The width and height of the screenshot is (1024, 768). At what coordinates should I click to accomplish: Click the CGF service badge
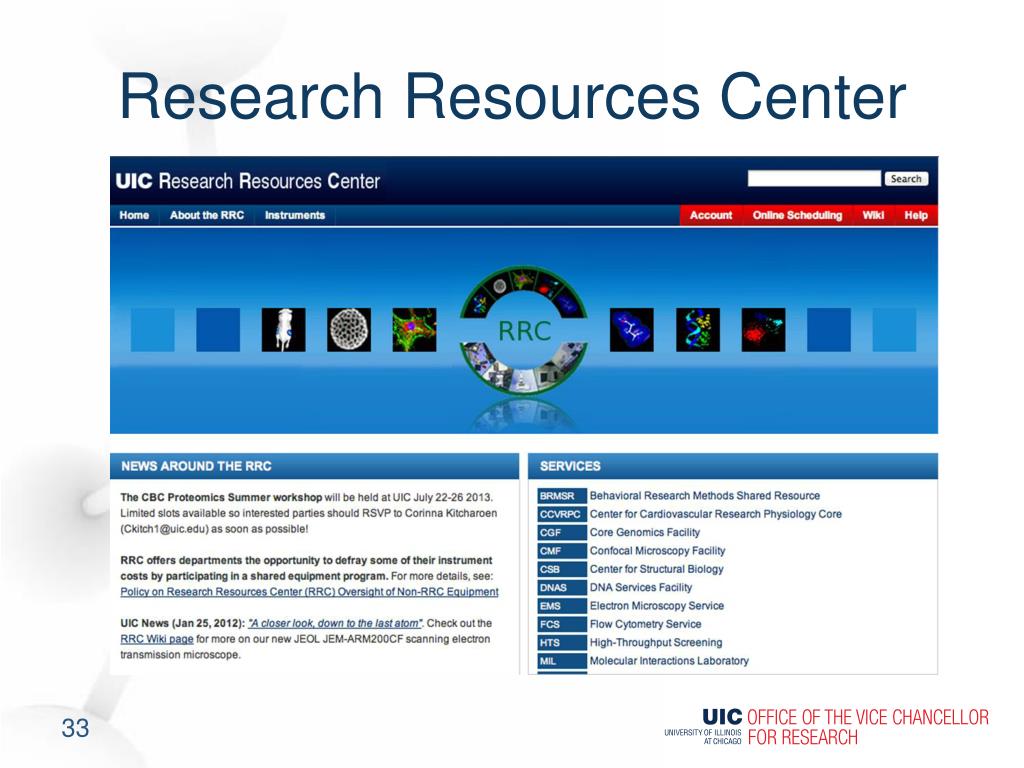(562, 533)
